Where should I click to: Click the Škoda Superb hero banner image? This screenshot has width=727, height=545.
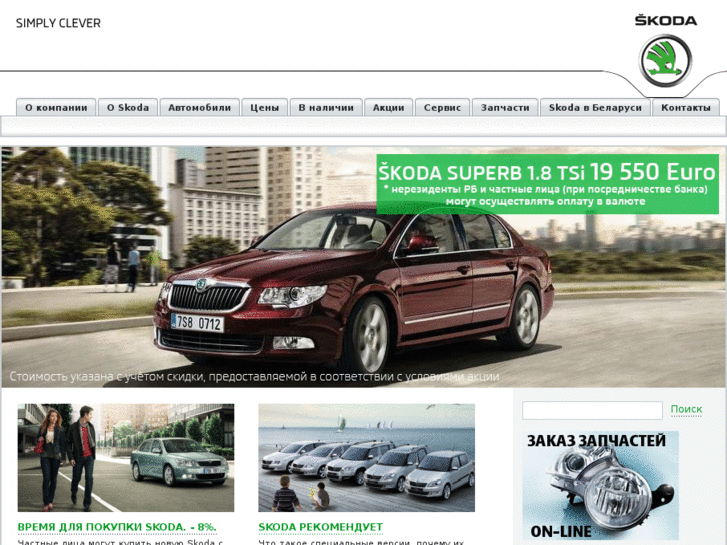(x=363, y=267)
